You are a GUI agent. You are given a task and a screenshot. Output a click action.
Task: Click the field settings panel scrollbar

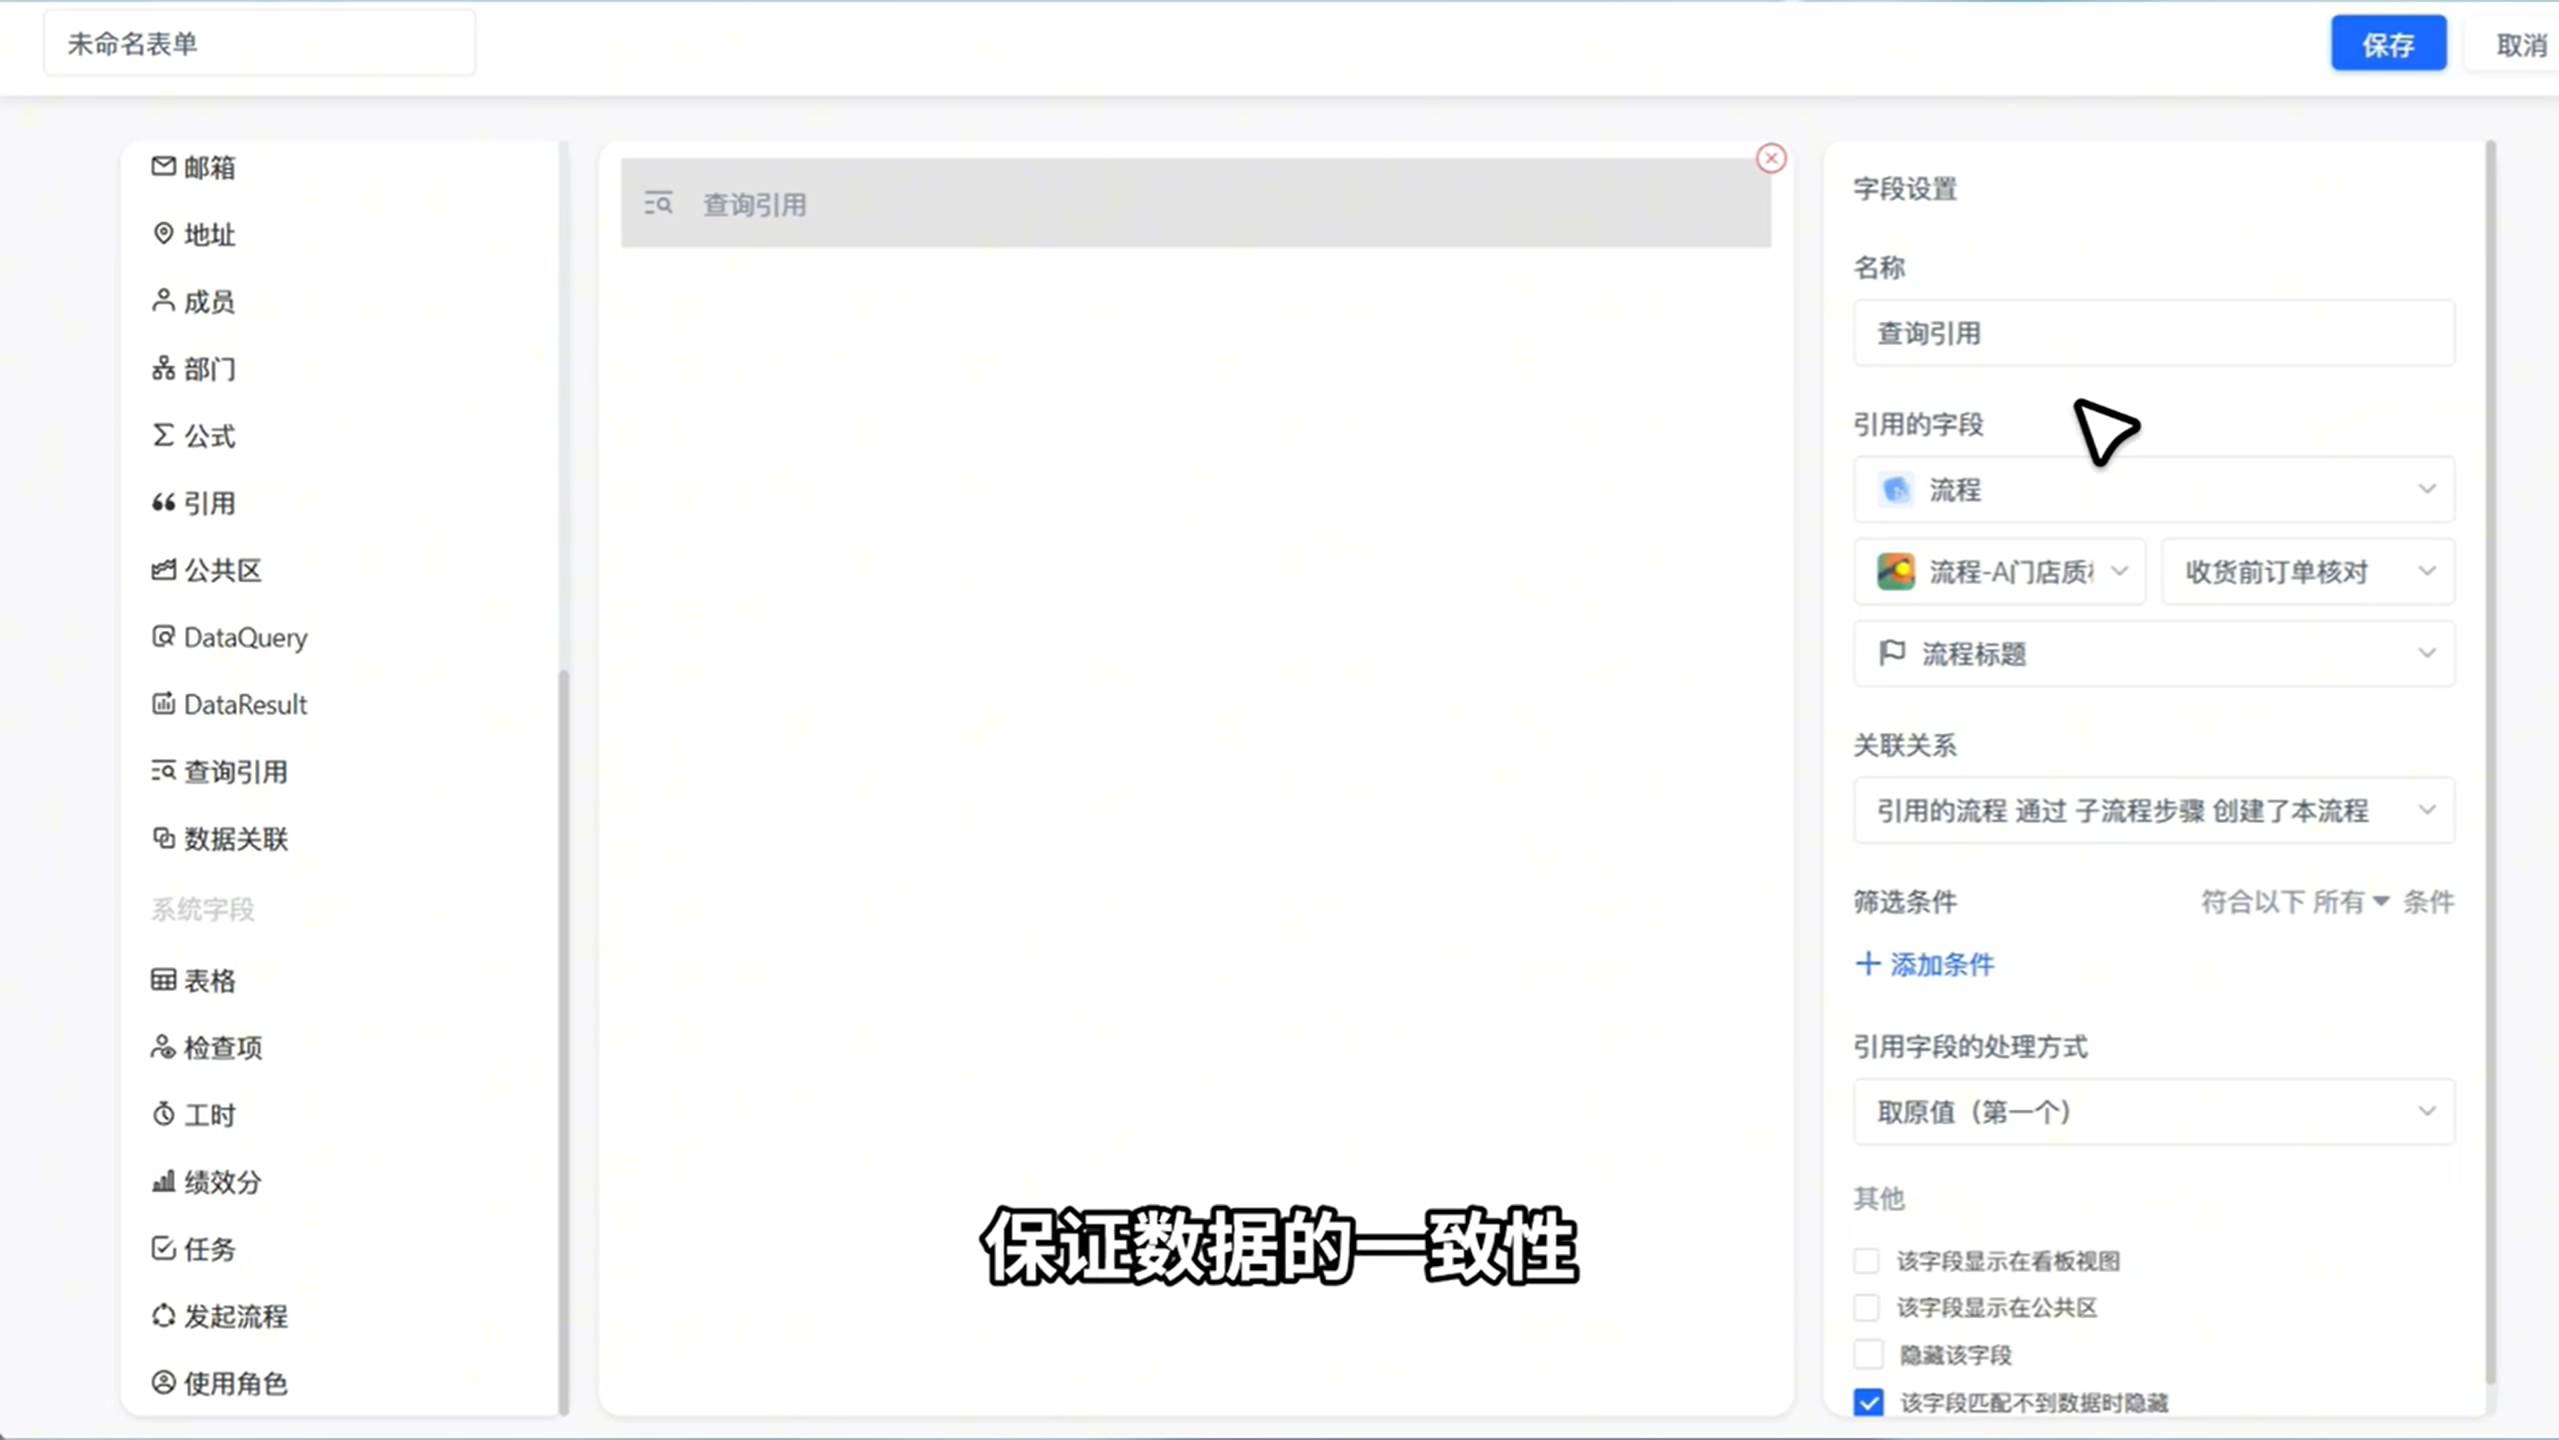2490,760
